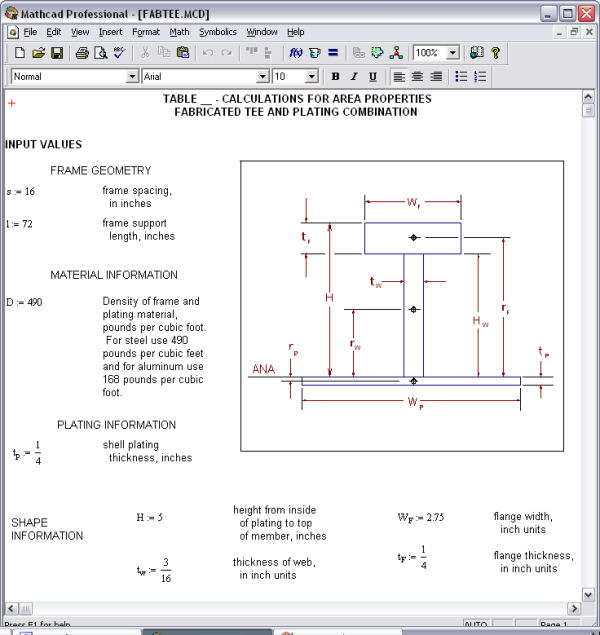Run spell check from the toolbar
The height and width of the screenshot is (635, 600).
click(120, 53)
